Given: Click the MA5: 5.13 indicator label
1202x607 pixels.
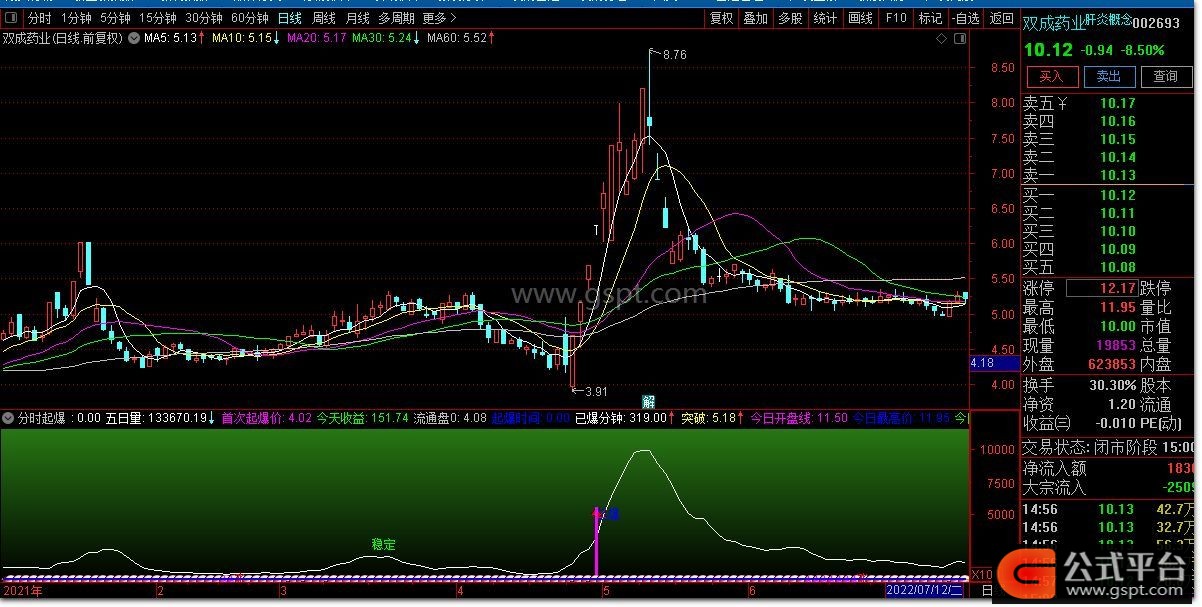Looking at the screenshot, I should click(x=171, y=38).
